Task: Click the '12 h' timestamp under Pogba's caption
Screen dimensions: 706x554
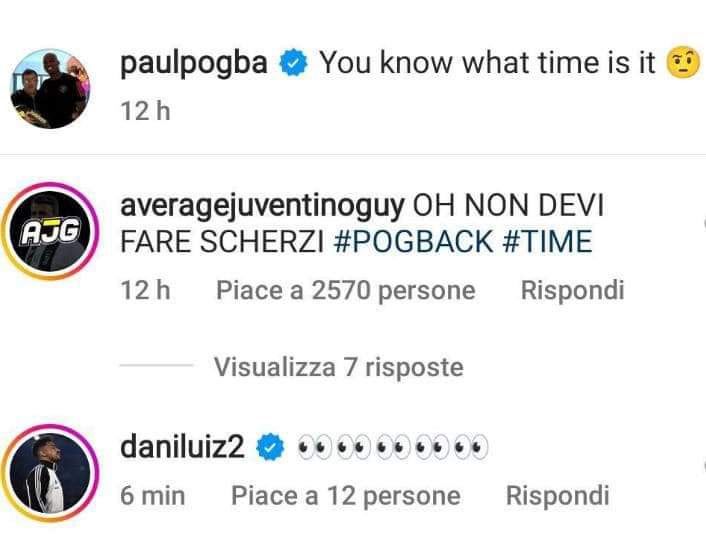Action: pyautogui.click(x=144, y=111)
